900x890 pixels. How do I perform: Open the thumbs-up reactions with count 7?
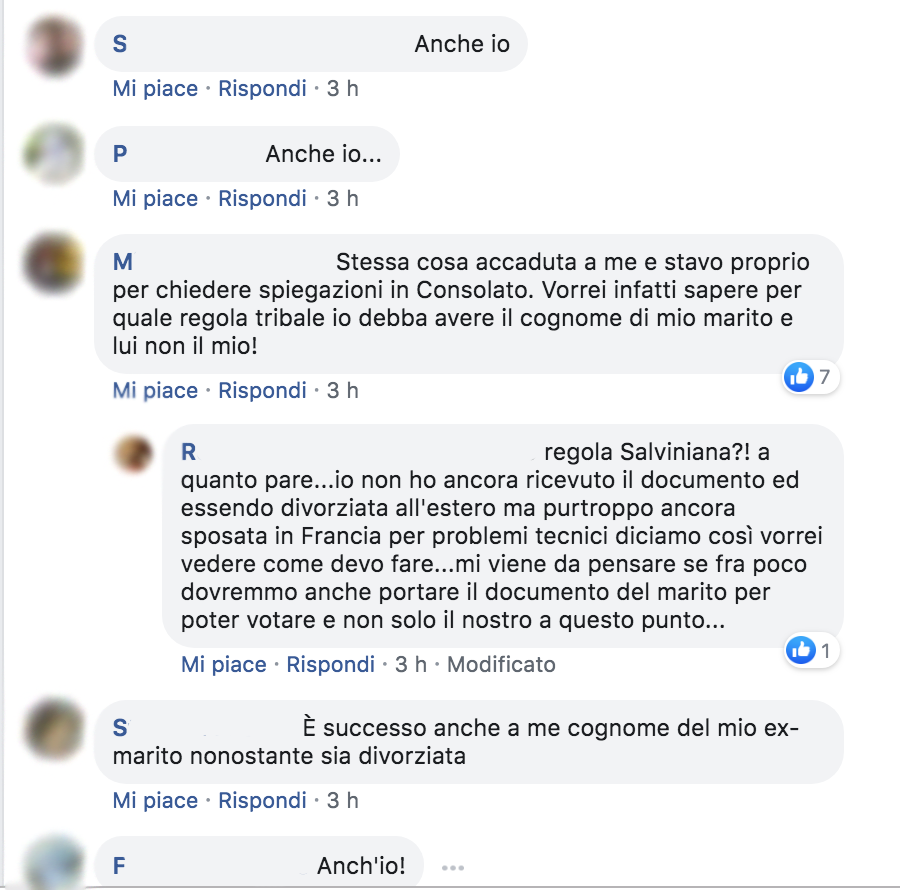point(811,377)
